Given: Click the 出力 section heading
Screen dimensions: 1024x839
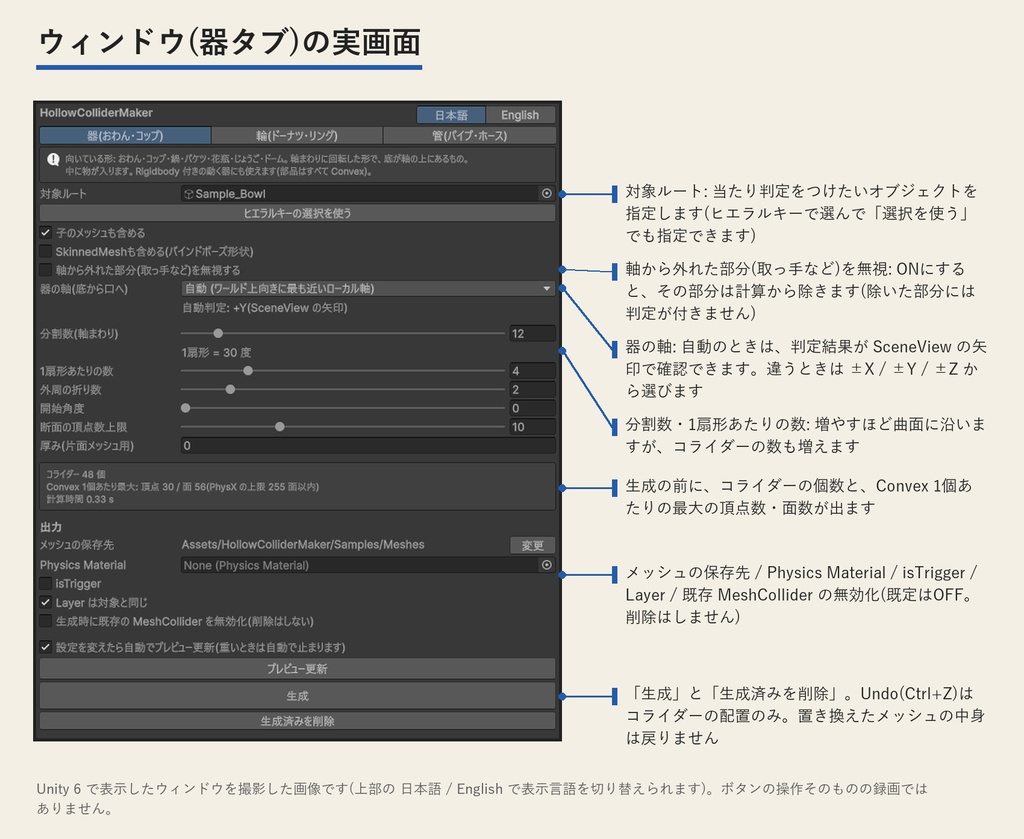Looking at the screenshot, I should coord(51,526).
